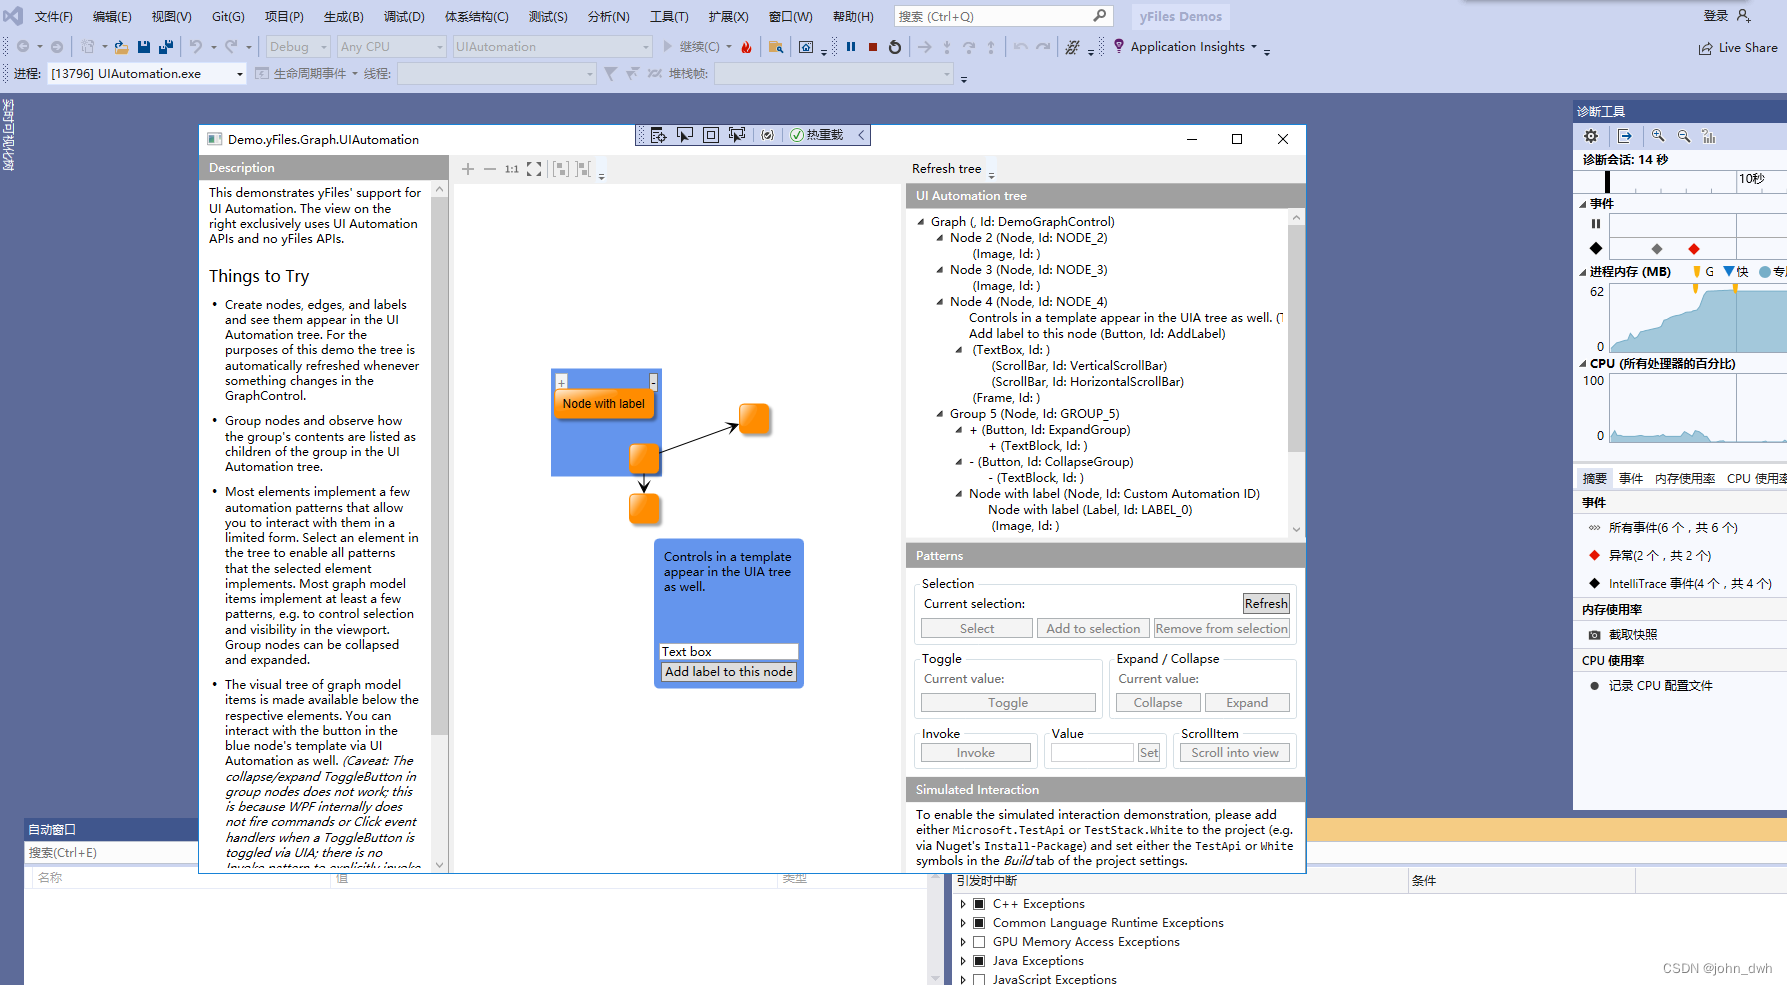
Task: Click the Live Visual Tree icon
Action: [658, 135]
